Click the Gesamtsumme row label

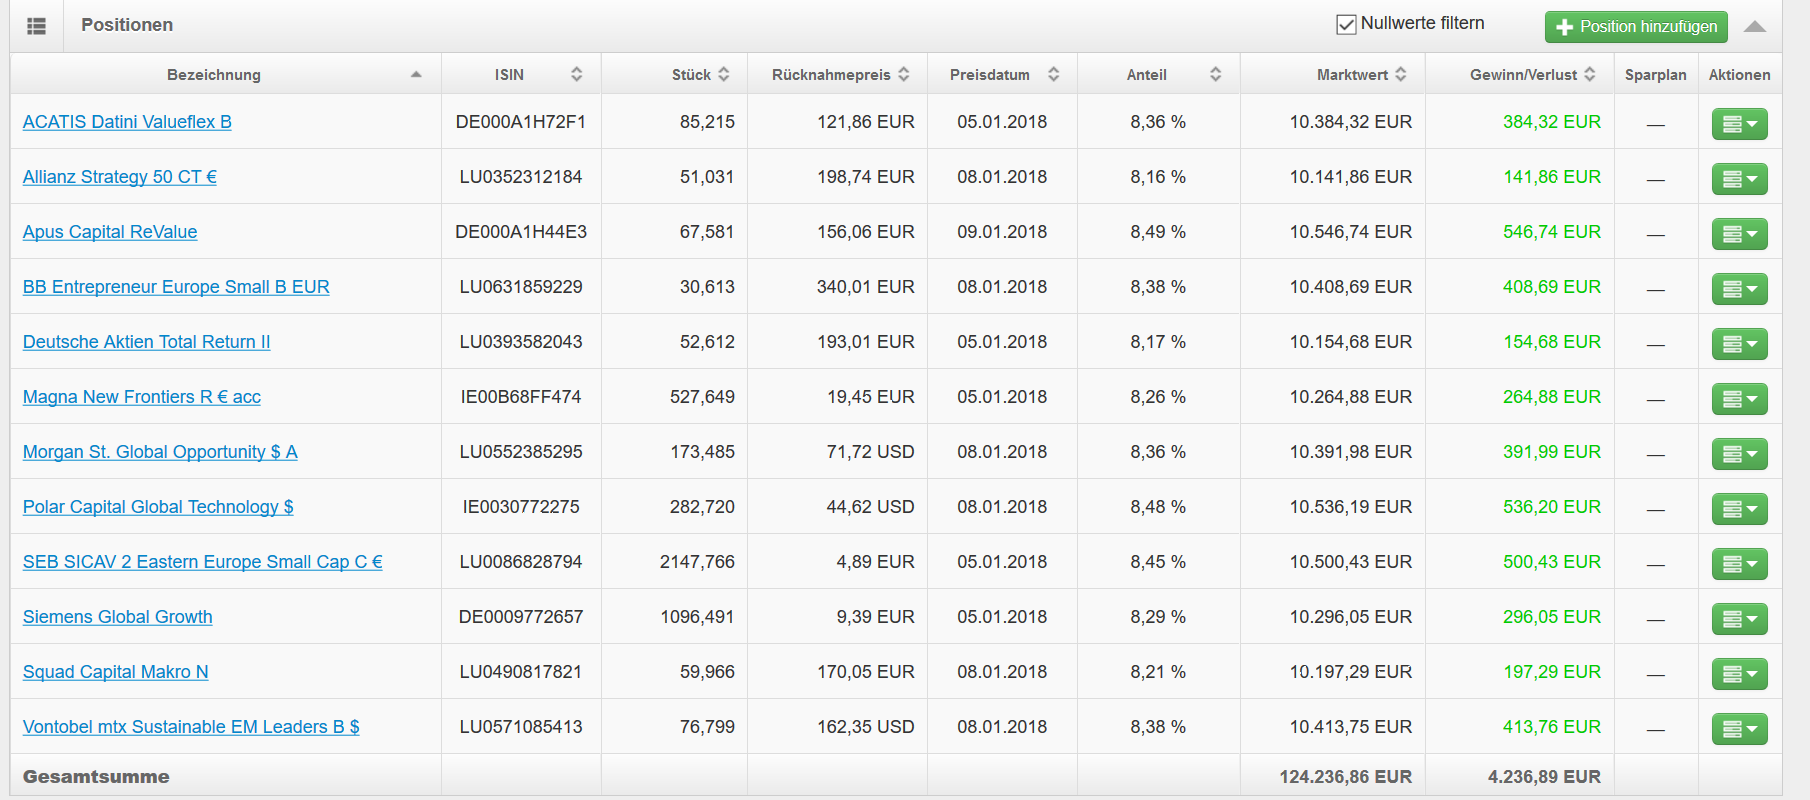pyautogui.click(x=96, y=777)
